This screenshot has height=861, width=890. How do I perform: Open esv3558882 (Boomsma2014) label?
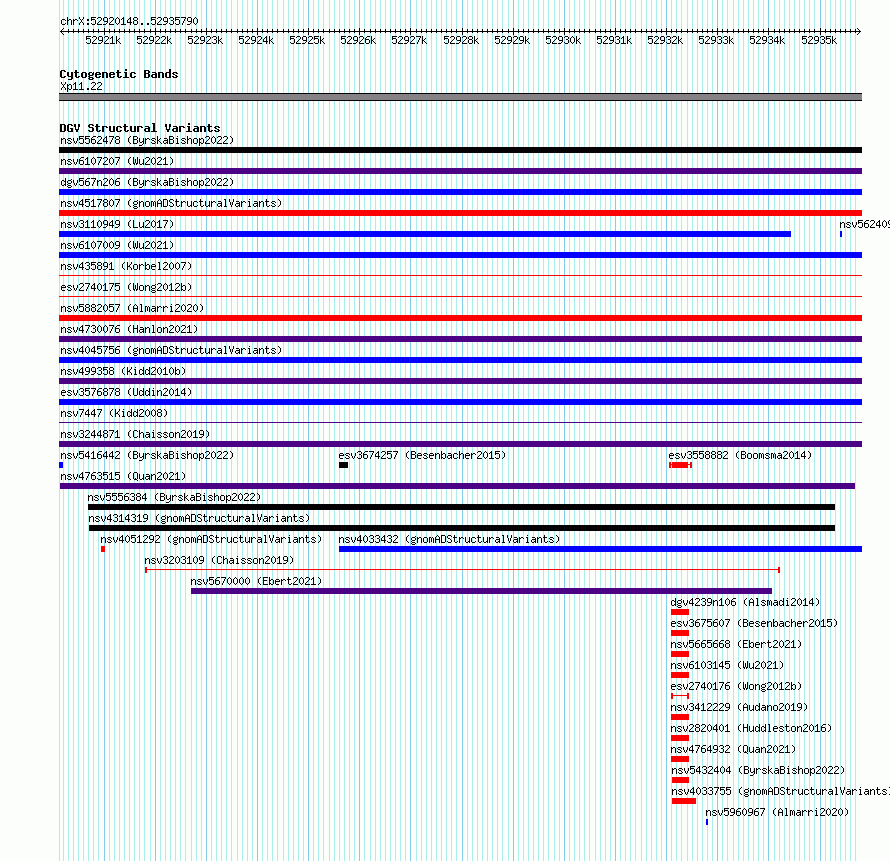740,455
